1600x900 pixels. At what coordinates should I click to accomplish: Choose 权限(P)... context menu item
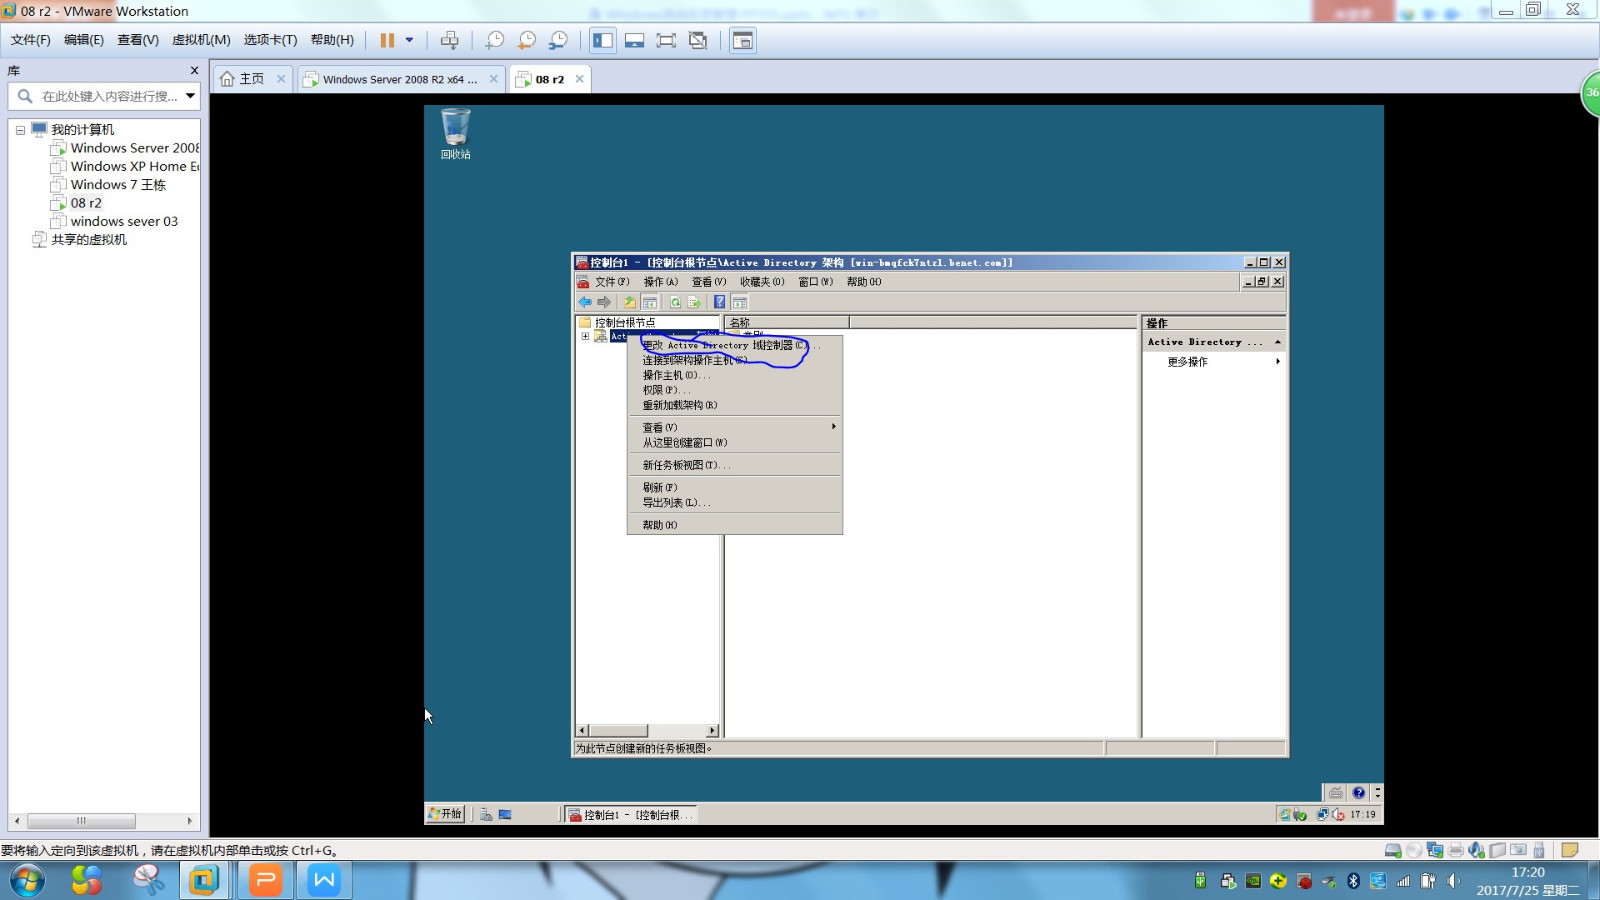pyautogui.click(x=735, y=390)
